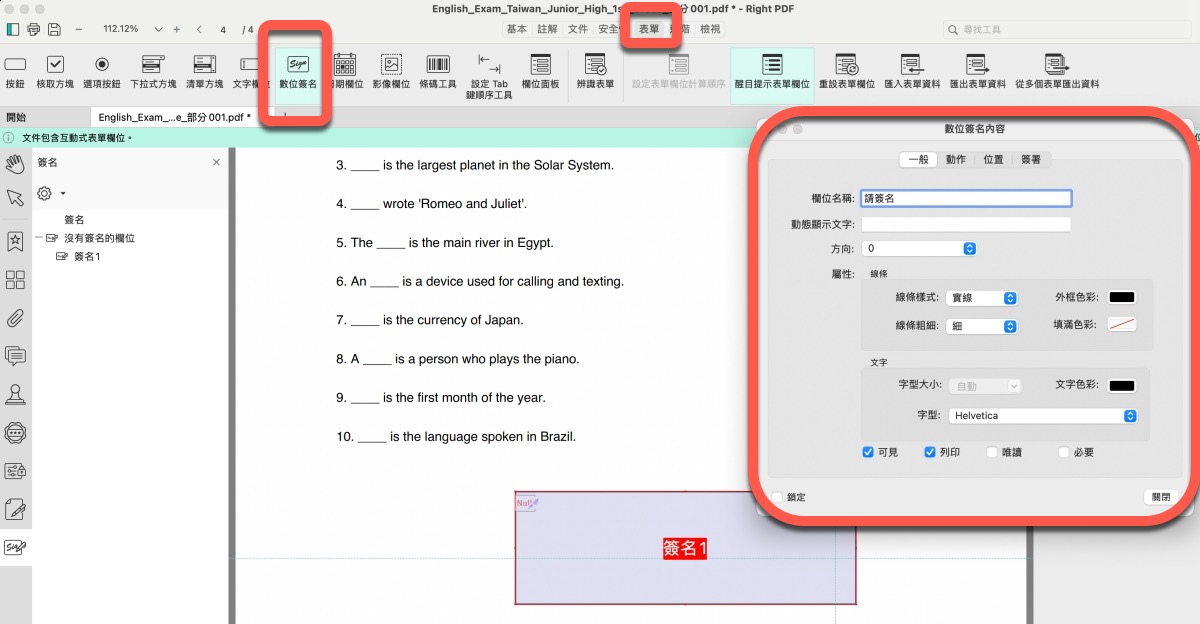Select the arrow selection tool in sidebar
The width and height of the screenshot is (1200, 624).
click(x=15, y=197)
